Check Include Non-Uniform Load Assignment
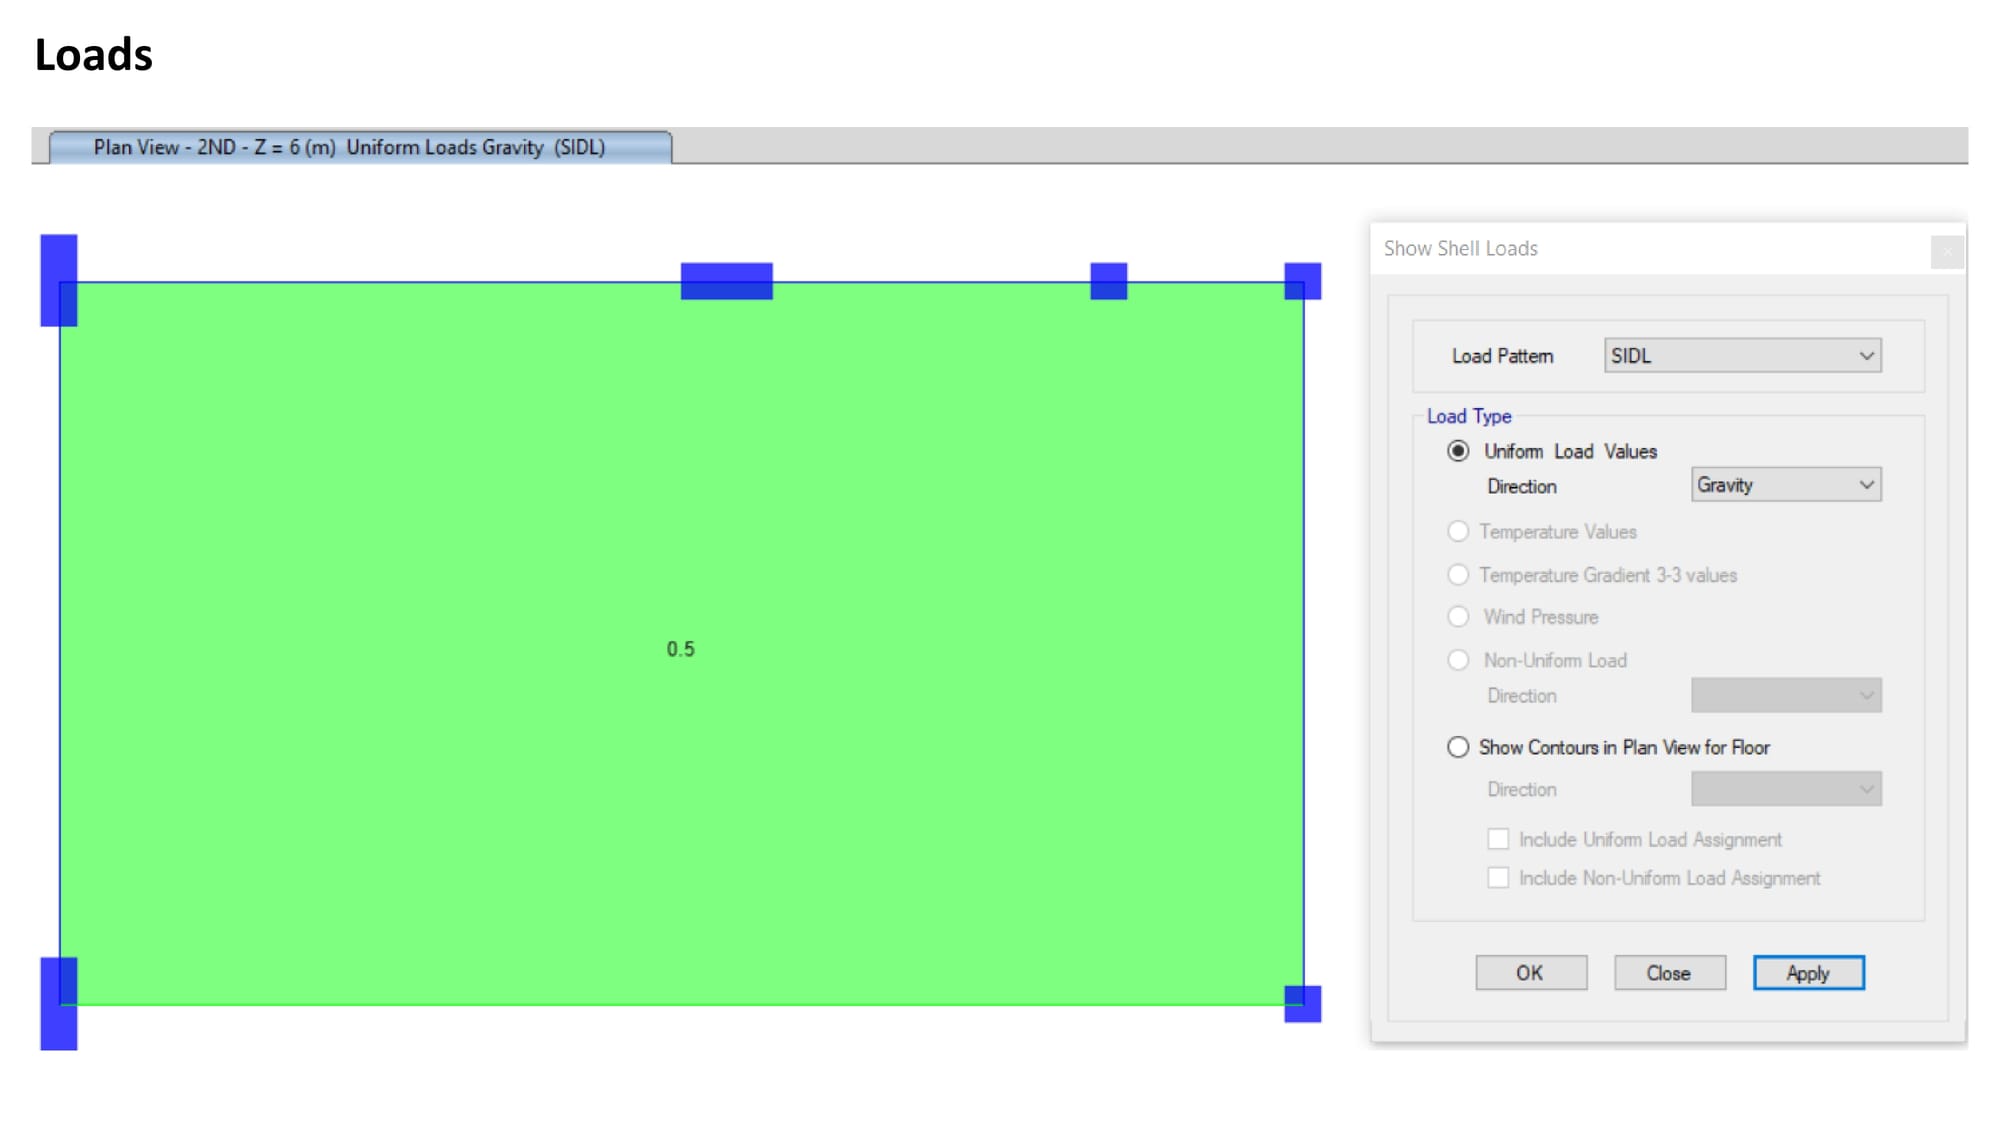 1497,878
